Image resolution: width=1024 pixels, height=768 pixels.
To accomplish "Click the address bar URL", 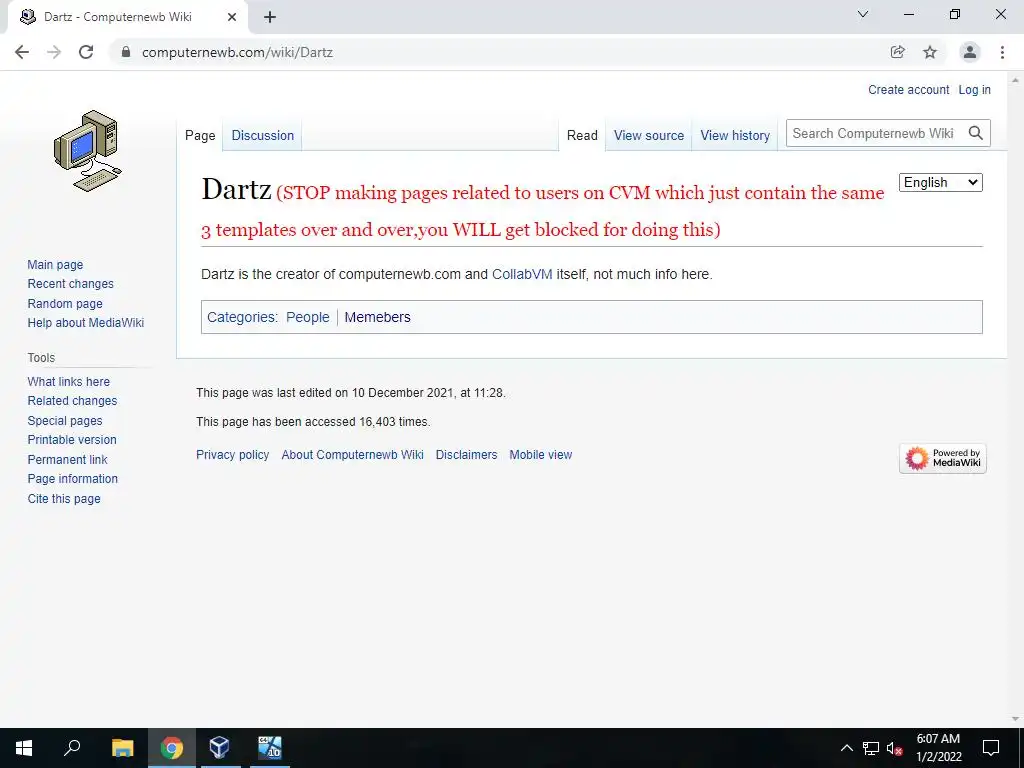I will coord(237,52).
